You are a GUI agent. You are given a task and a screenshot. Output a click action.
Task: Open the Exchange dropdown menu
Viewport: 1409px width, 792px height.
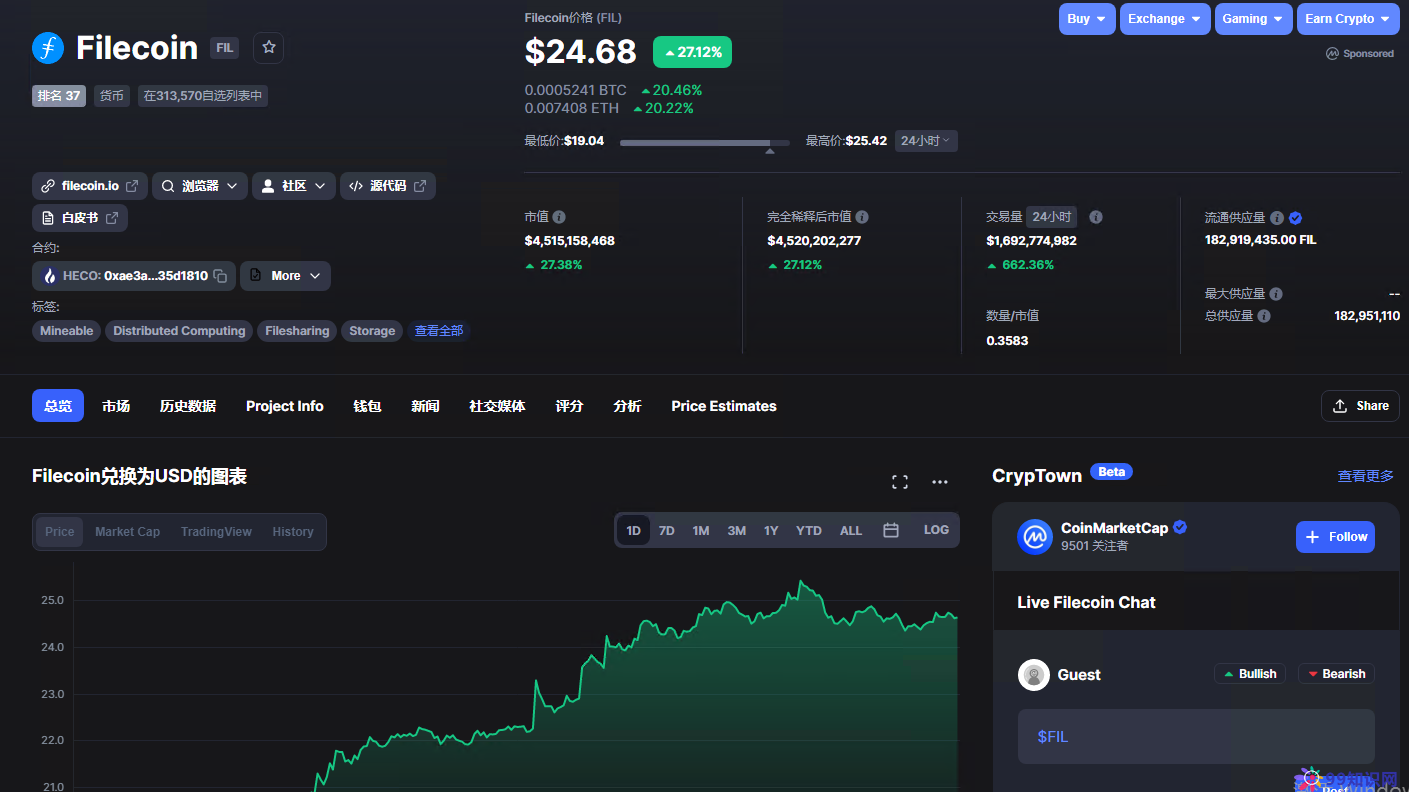1165,19
